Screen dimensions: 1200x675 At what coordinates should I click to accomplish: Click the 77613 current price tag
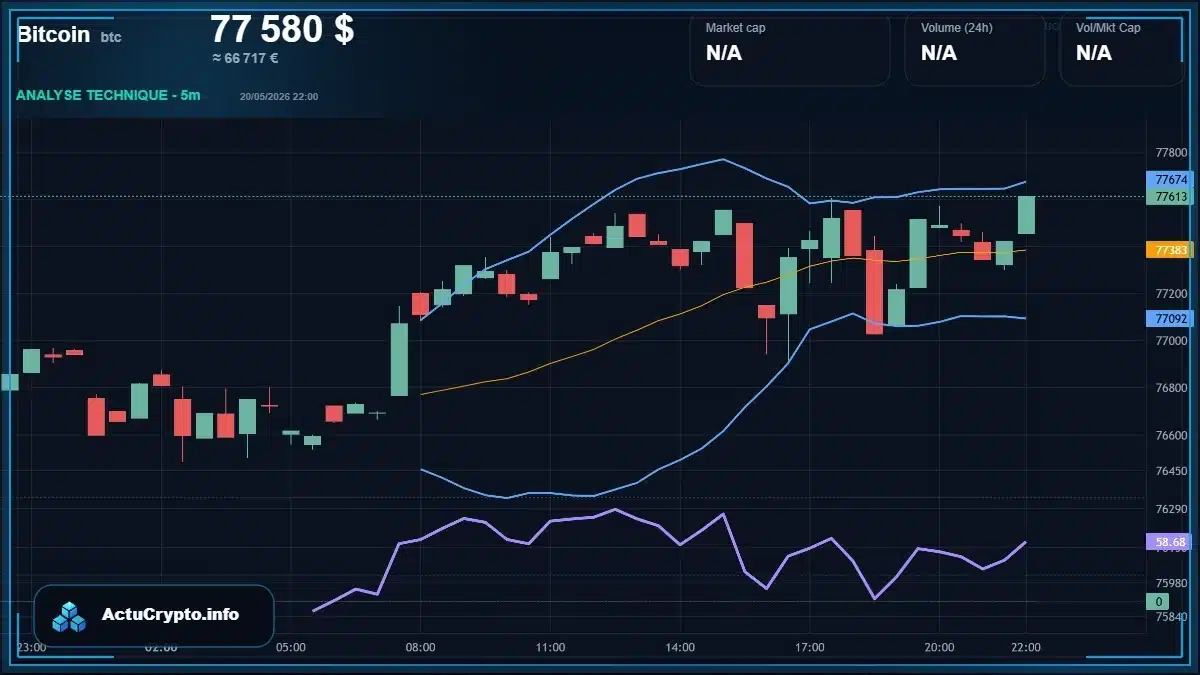[x=1170, y=197]
